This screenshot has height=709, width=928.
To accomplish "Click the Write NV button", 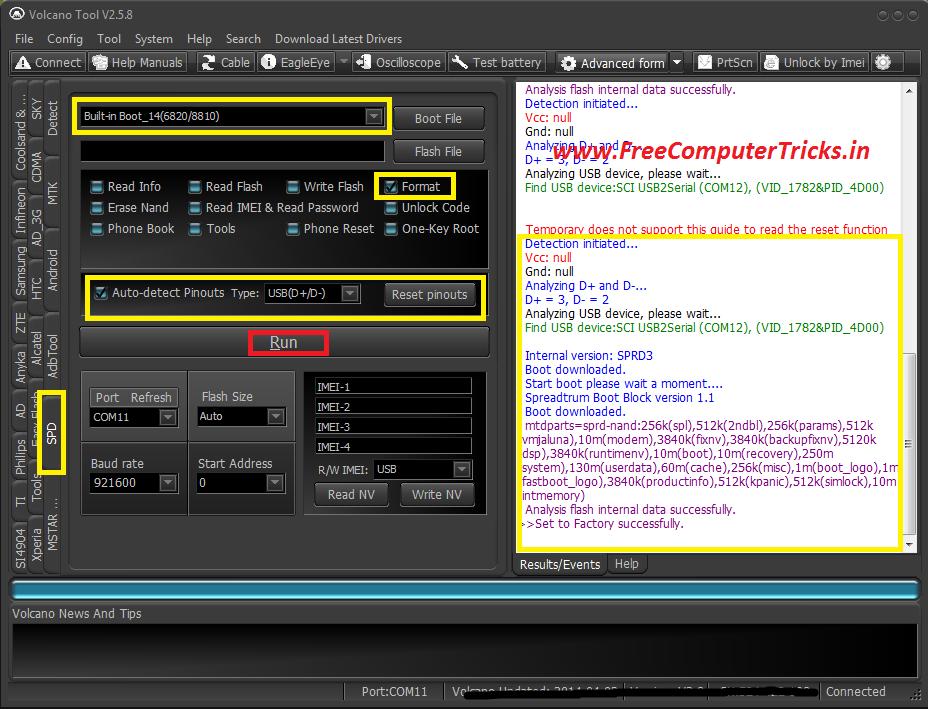I will [x=437, y=495].
